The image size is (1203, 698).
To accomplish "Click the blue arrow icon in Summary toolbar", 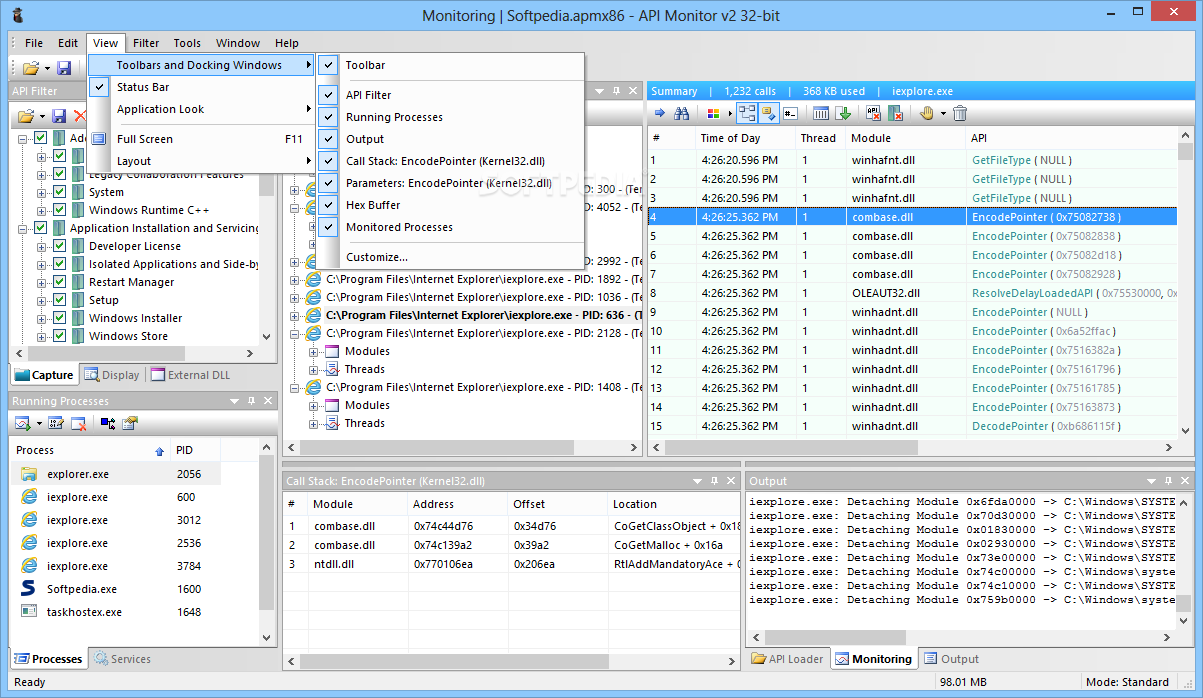I will [x=659, y=114].
